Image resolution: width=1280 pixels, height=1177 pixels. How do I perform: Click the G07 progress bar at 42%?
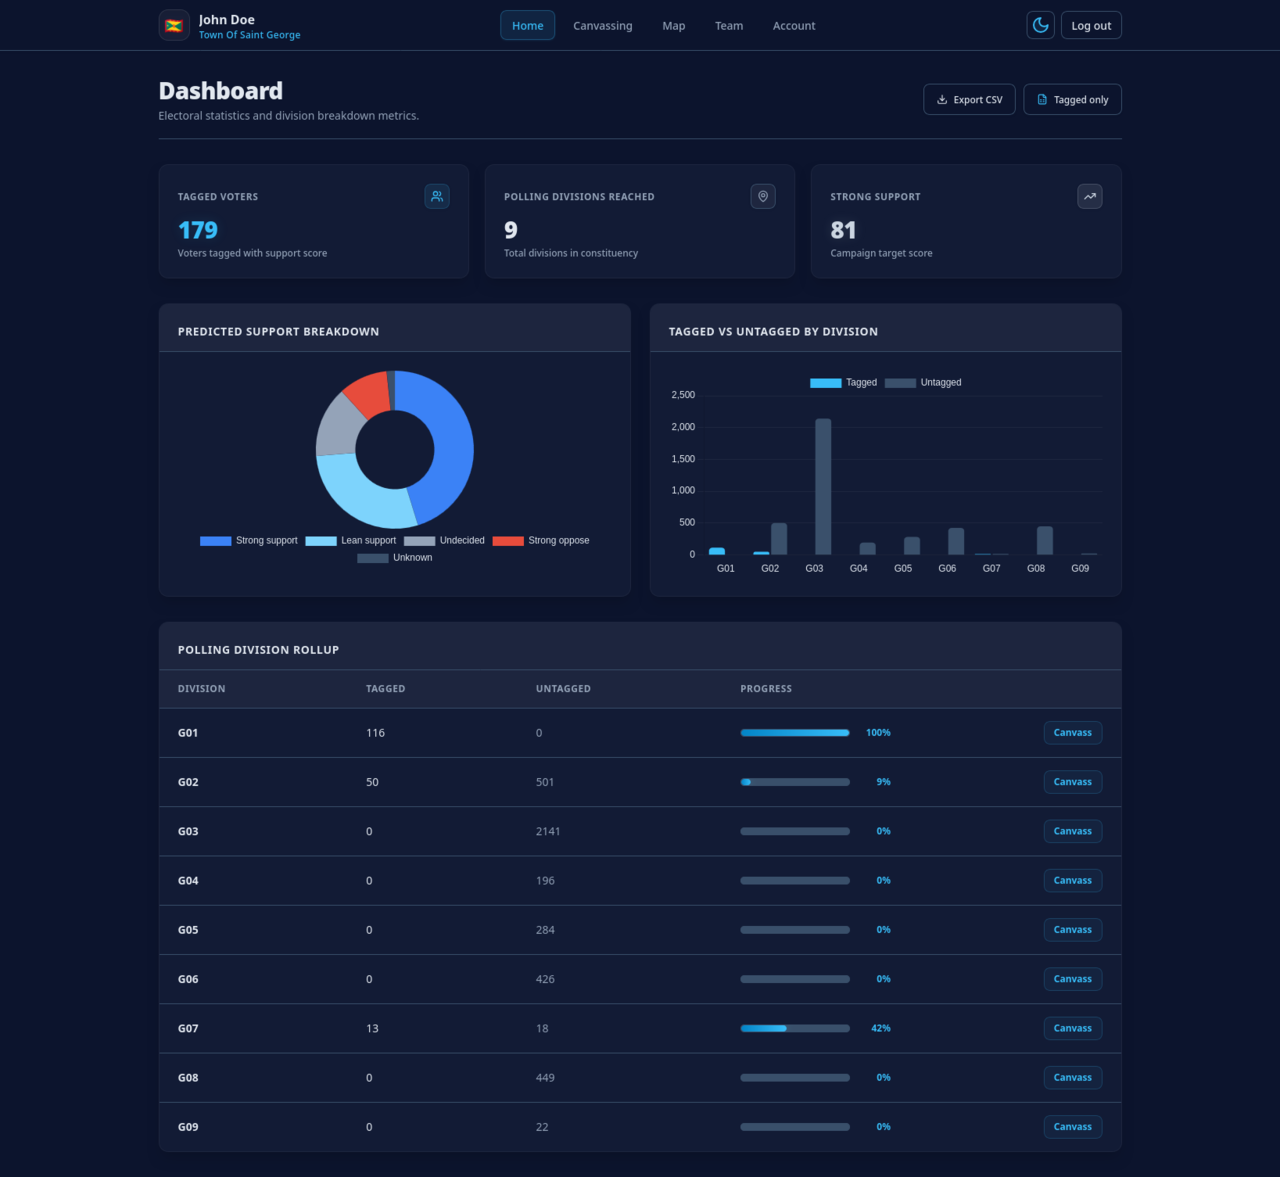[x=795, y=1028]
